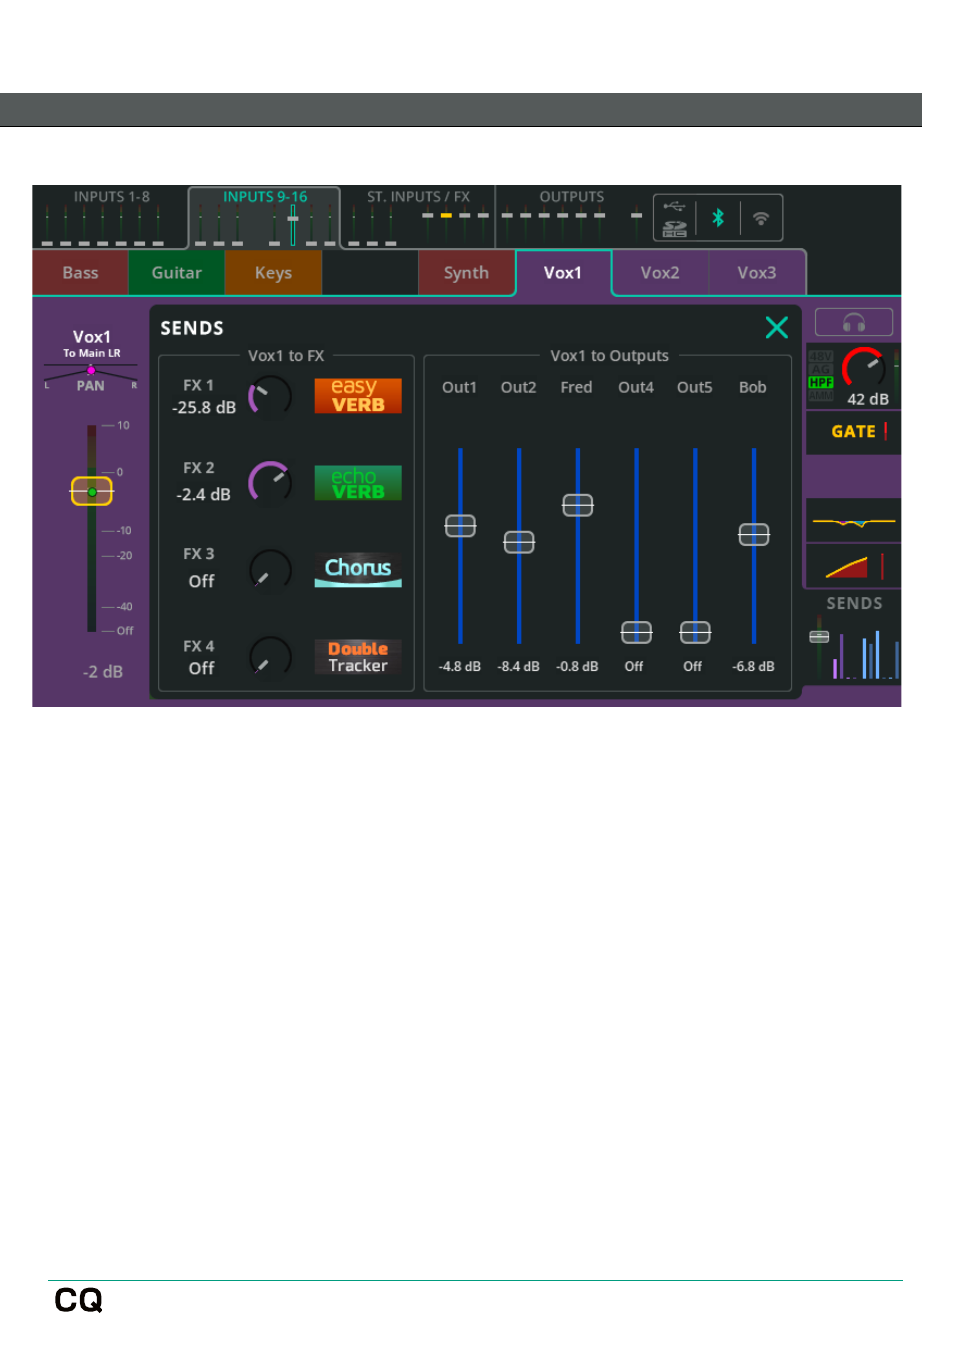Click the Fred output label
This screenshot has height=1354, width=954.
click(576, 388)
